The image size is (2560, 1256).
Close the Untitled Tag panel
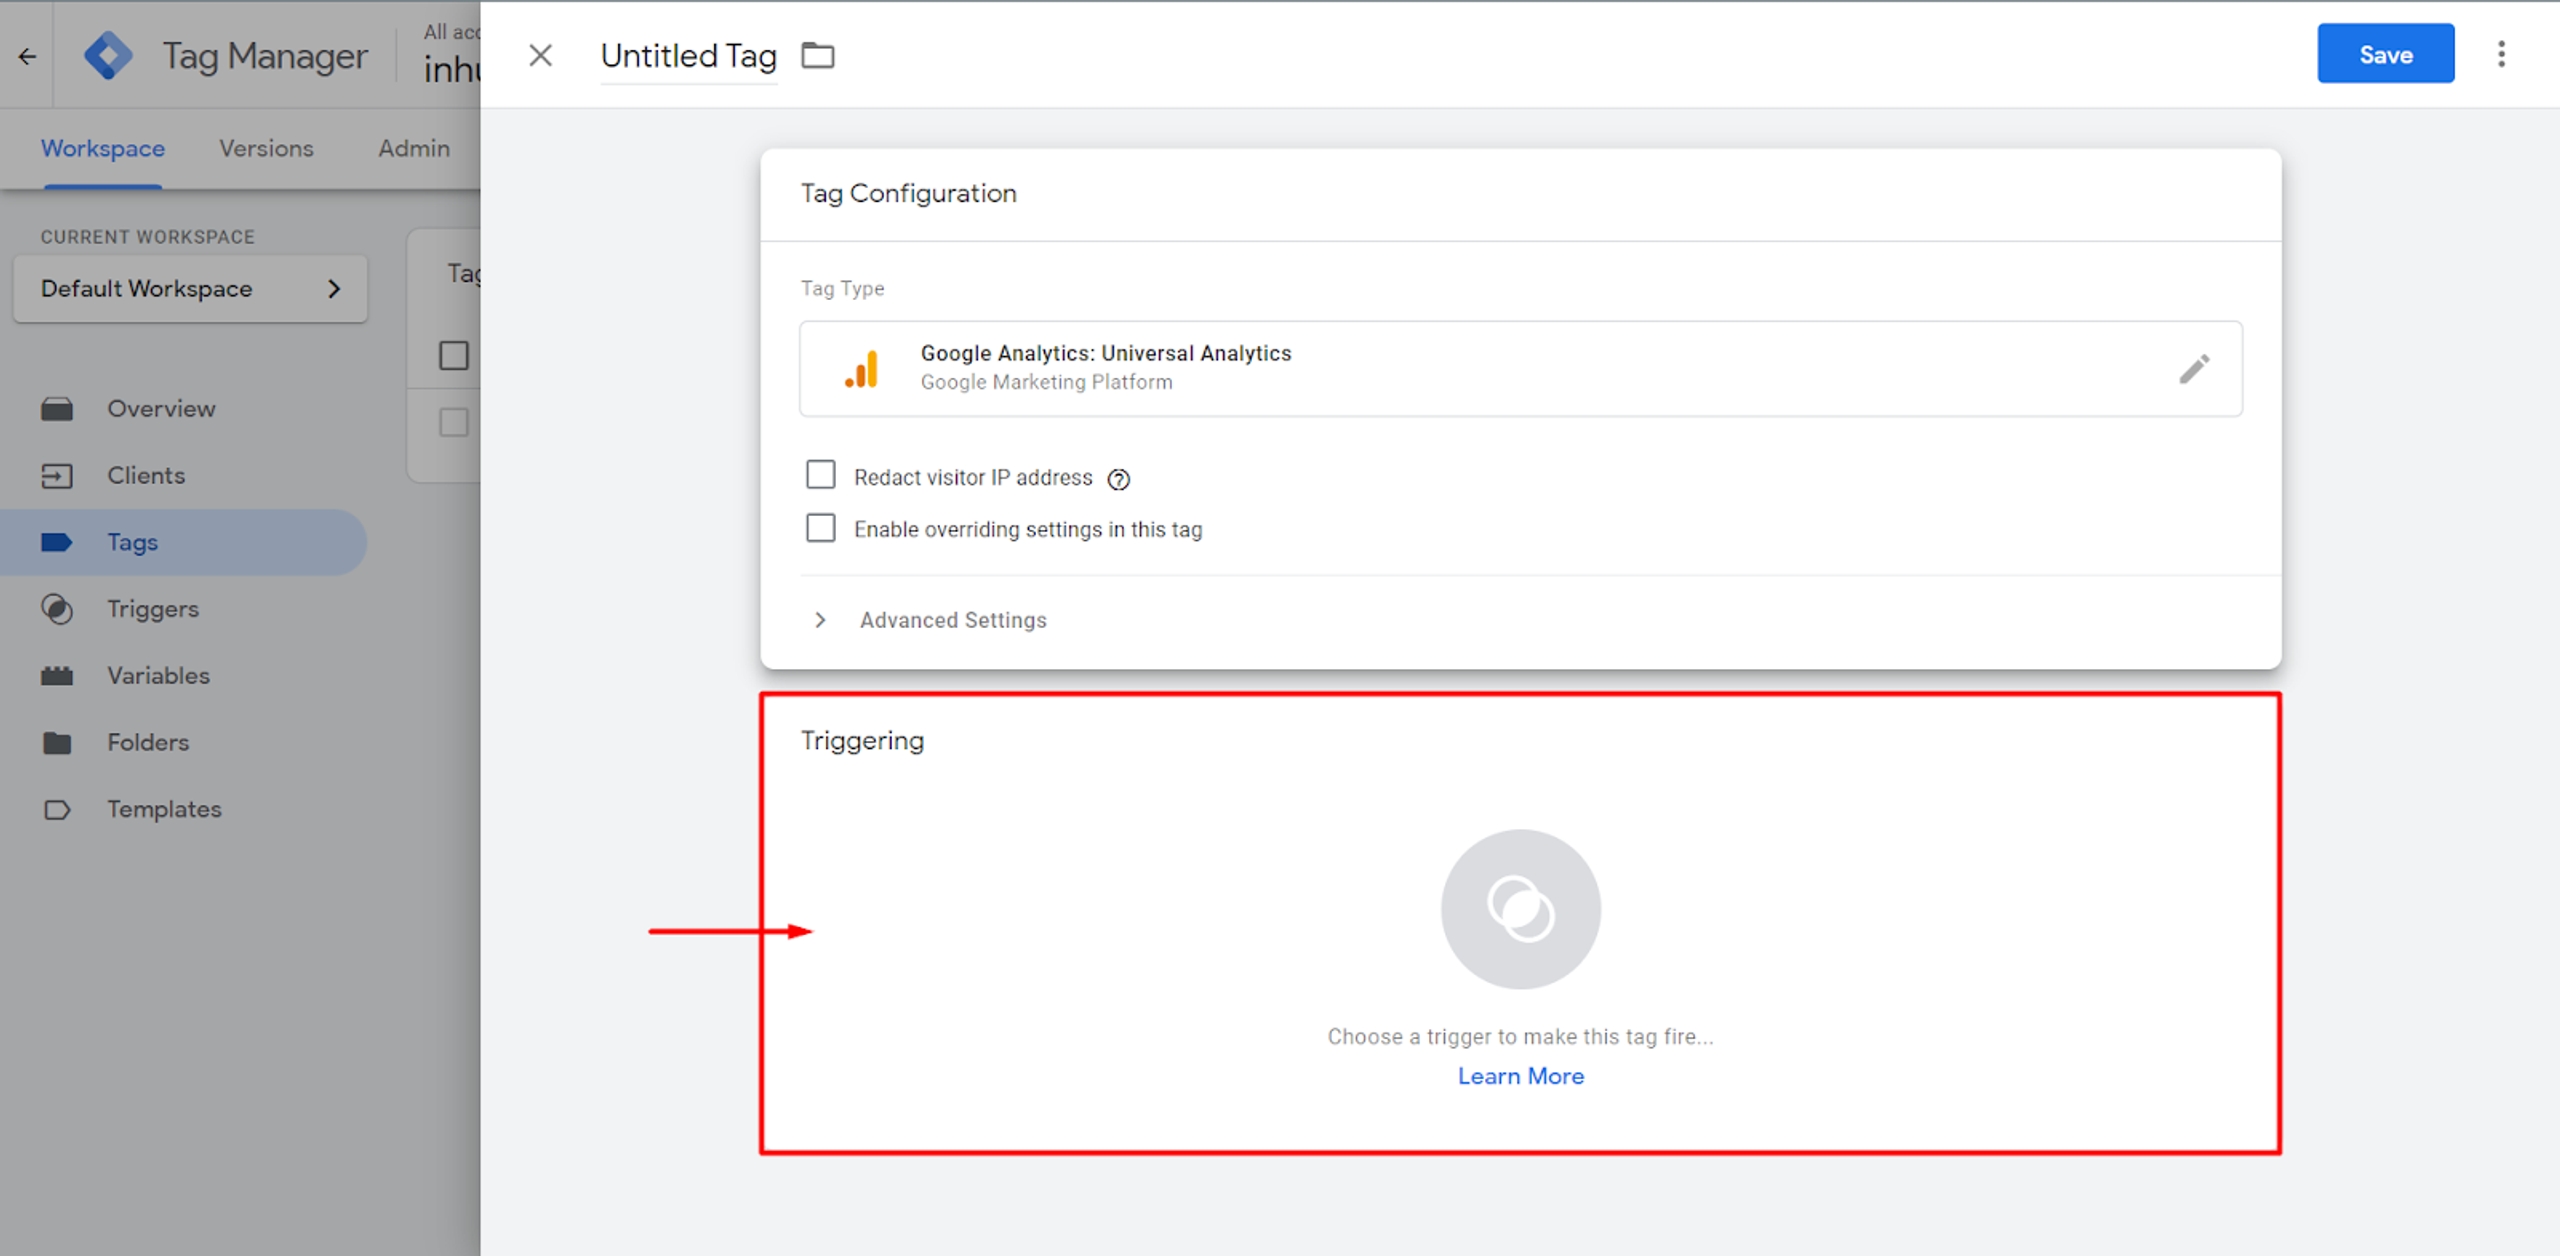tap(540, 55)
